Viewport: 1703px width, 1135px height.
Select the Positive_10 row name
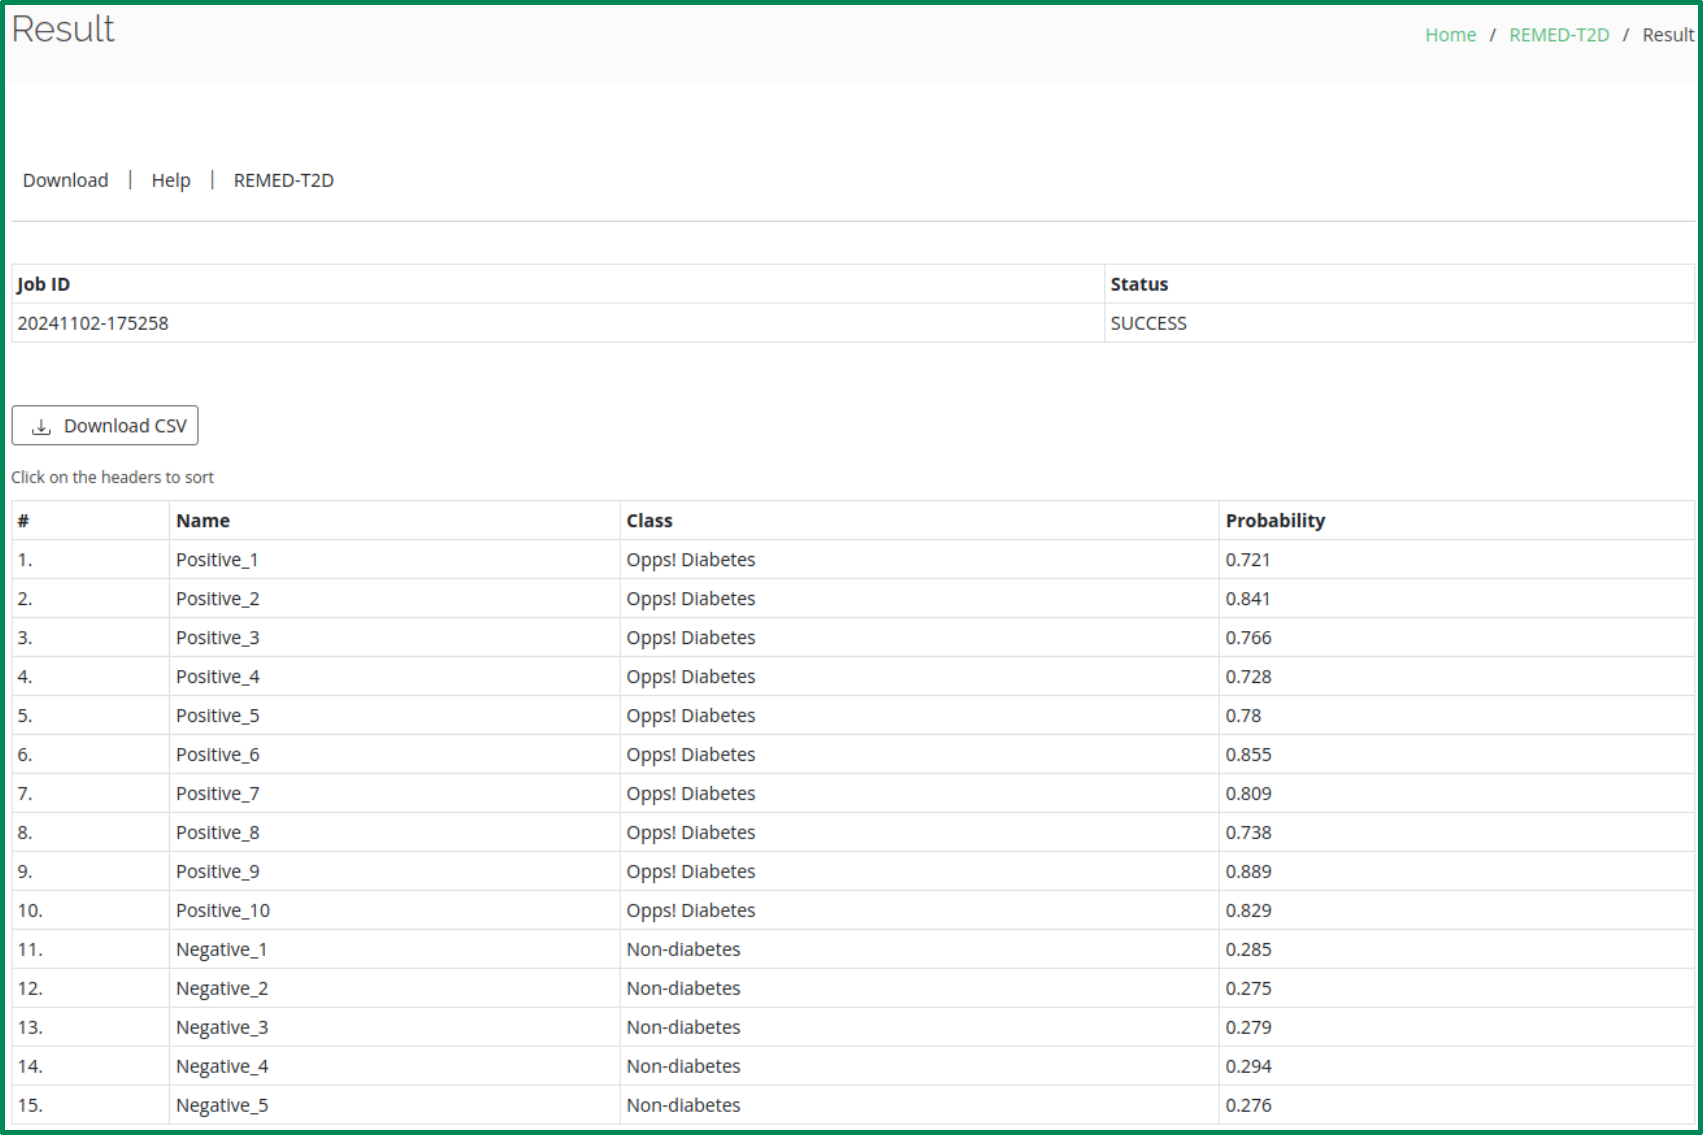click(223, 911)
